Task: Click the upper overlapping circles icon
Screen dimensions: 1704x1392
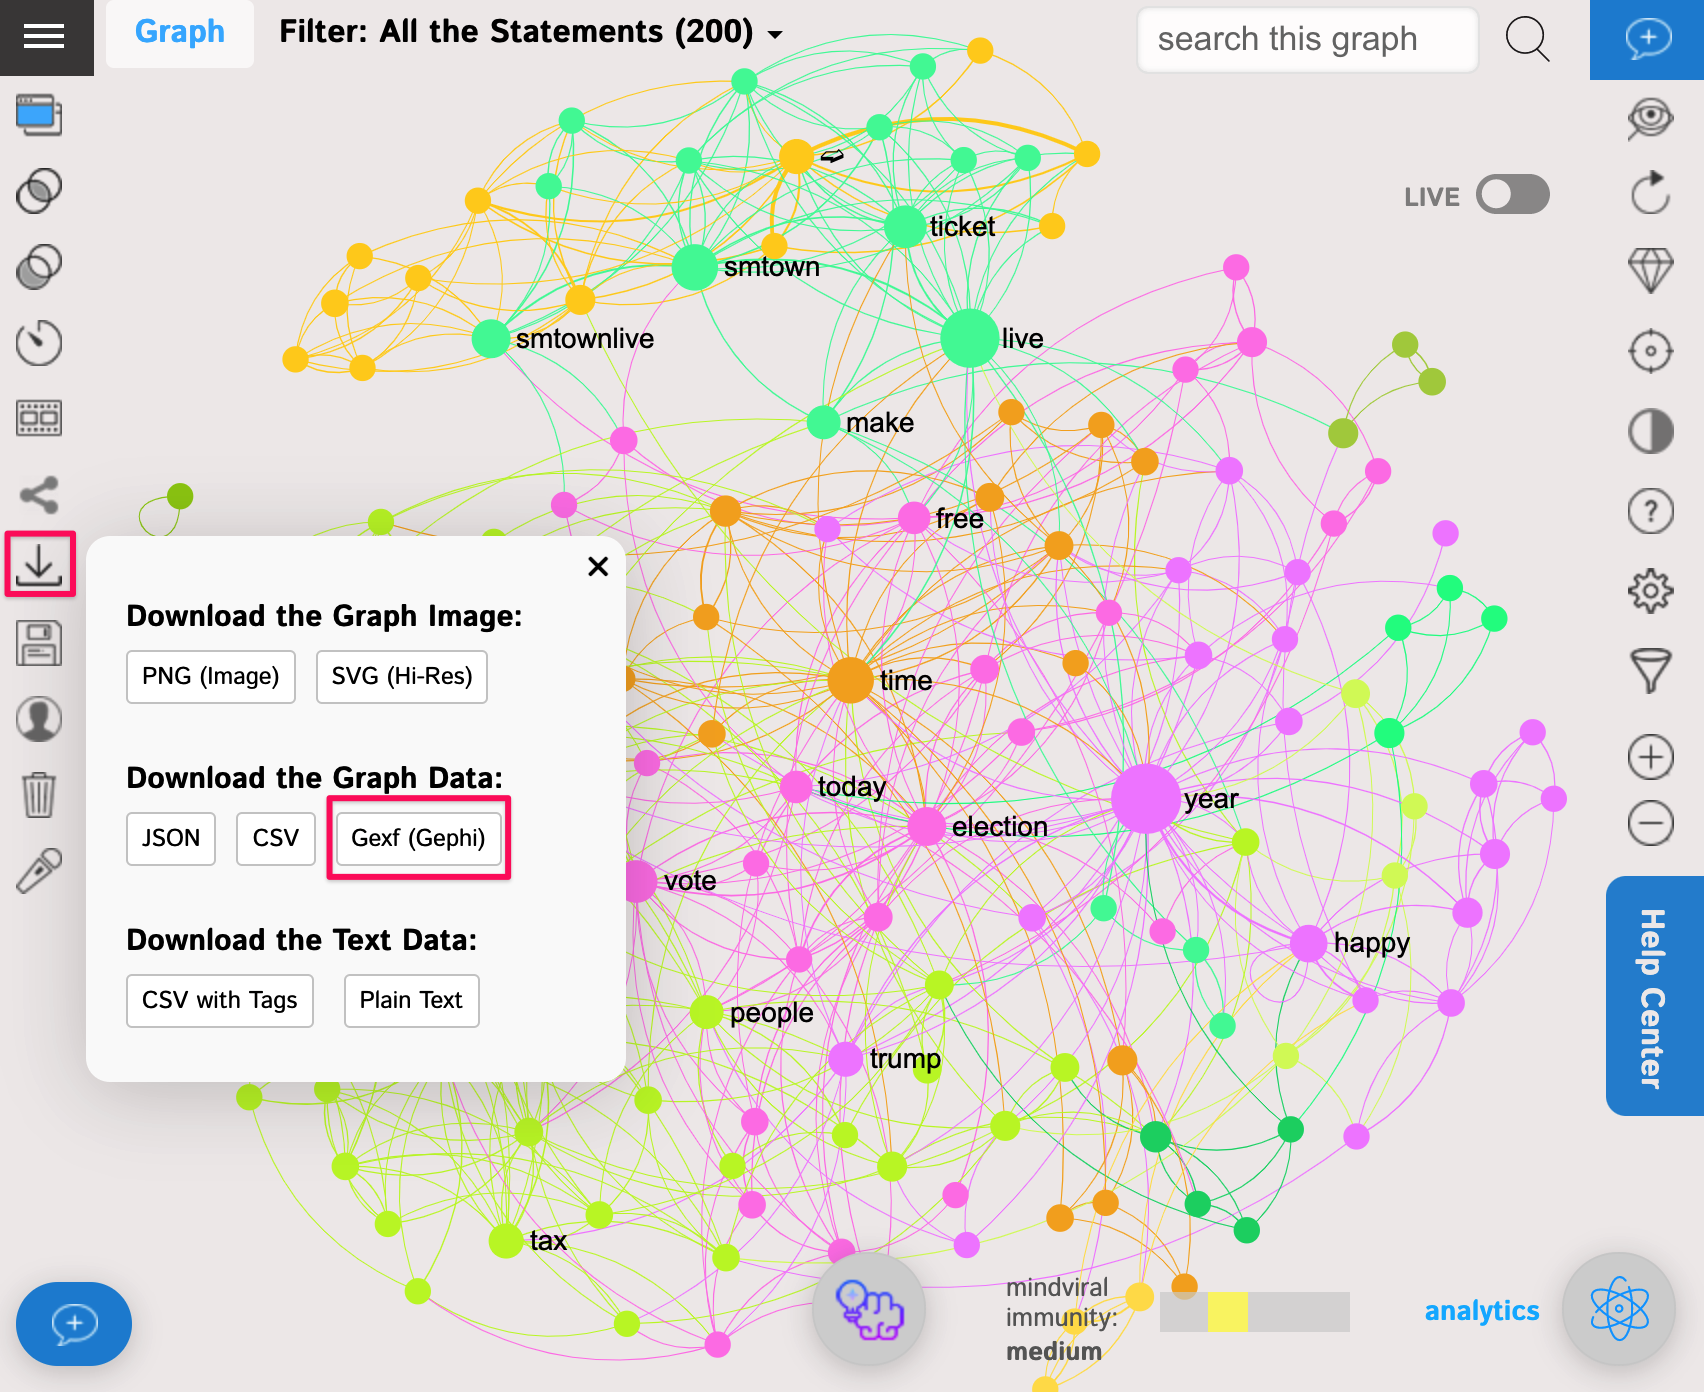Action: click(39, 190)
